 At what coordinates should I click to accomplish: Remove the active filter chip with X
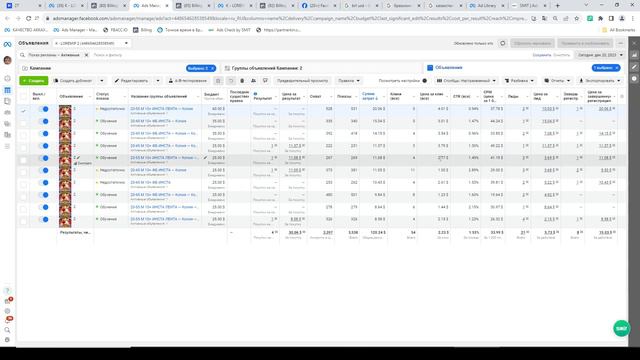(x=86, y=55)
